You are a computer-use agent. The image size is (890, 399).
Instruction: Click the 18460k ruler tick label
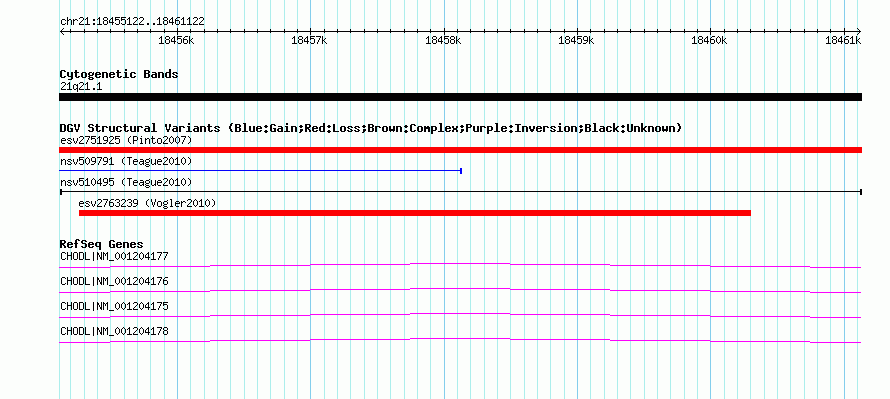point(710,40)
